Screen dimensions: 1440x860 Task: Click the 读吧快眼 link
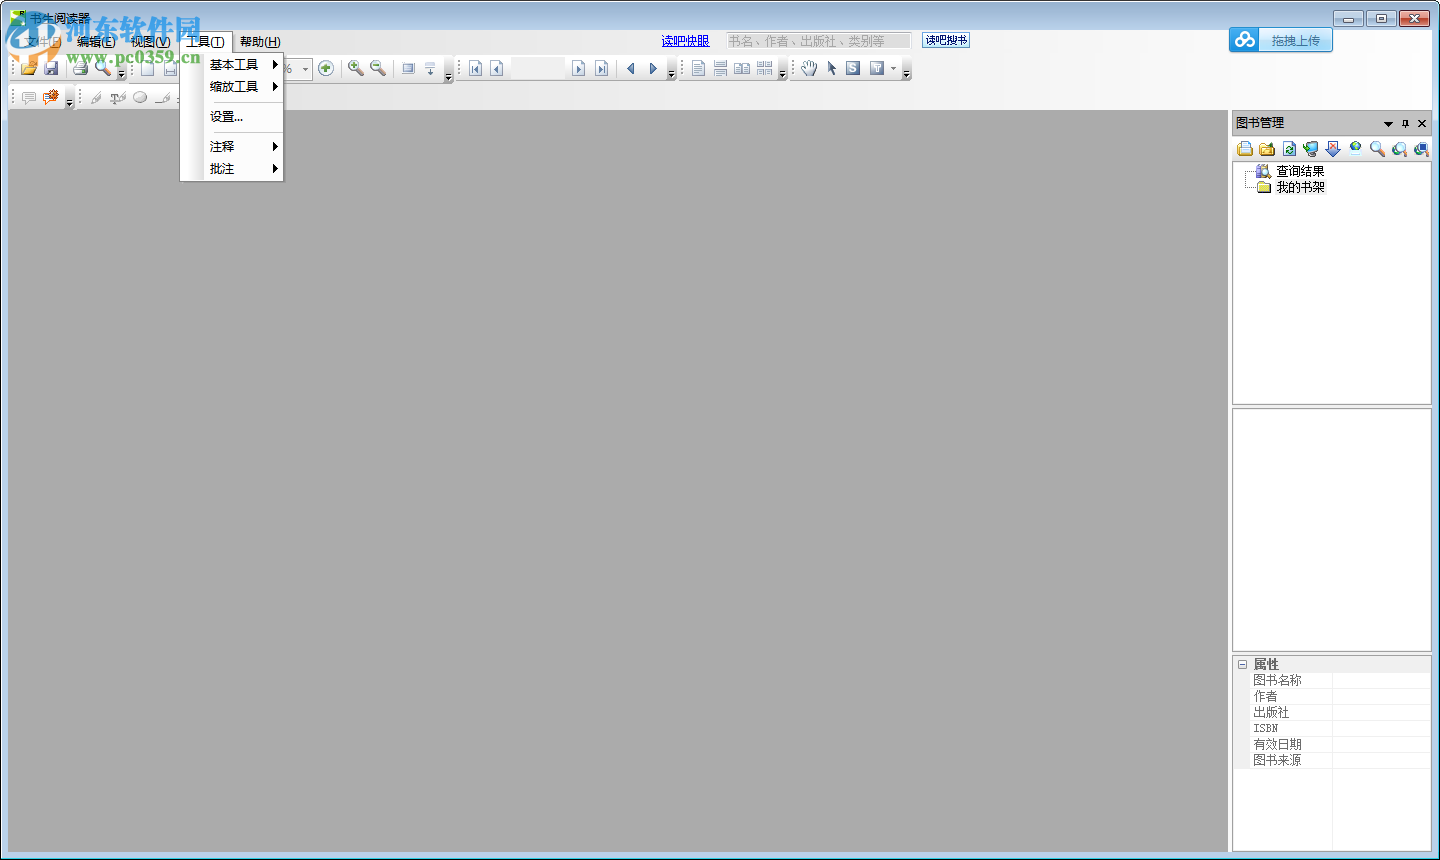(x=685, y=41)
